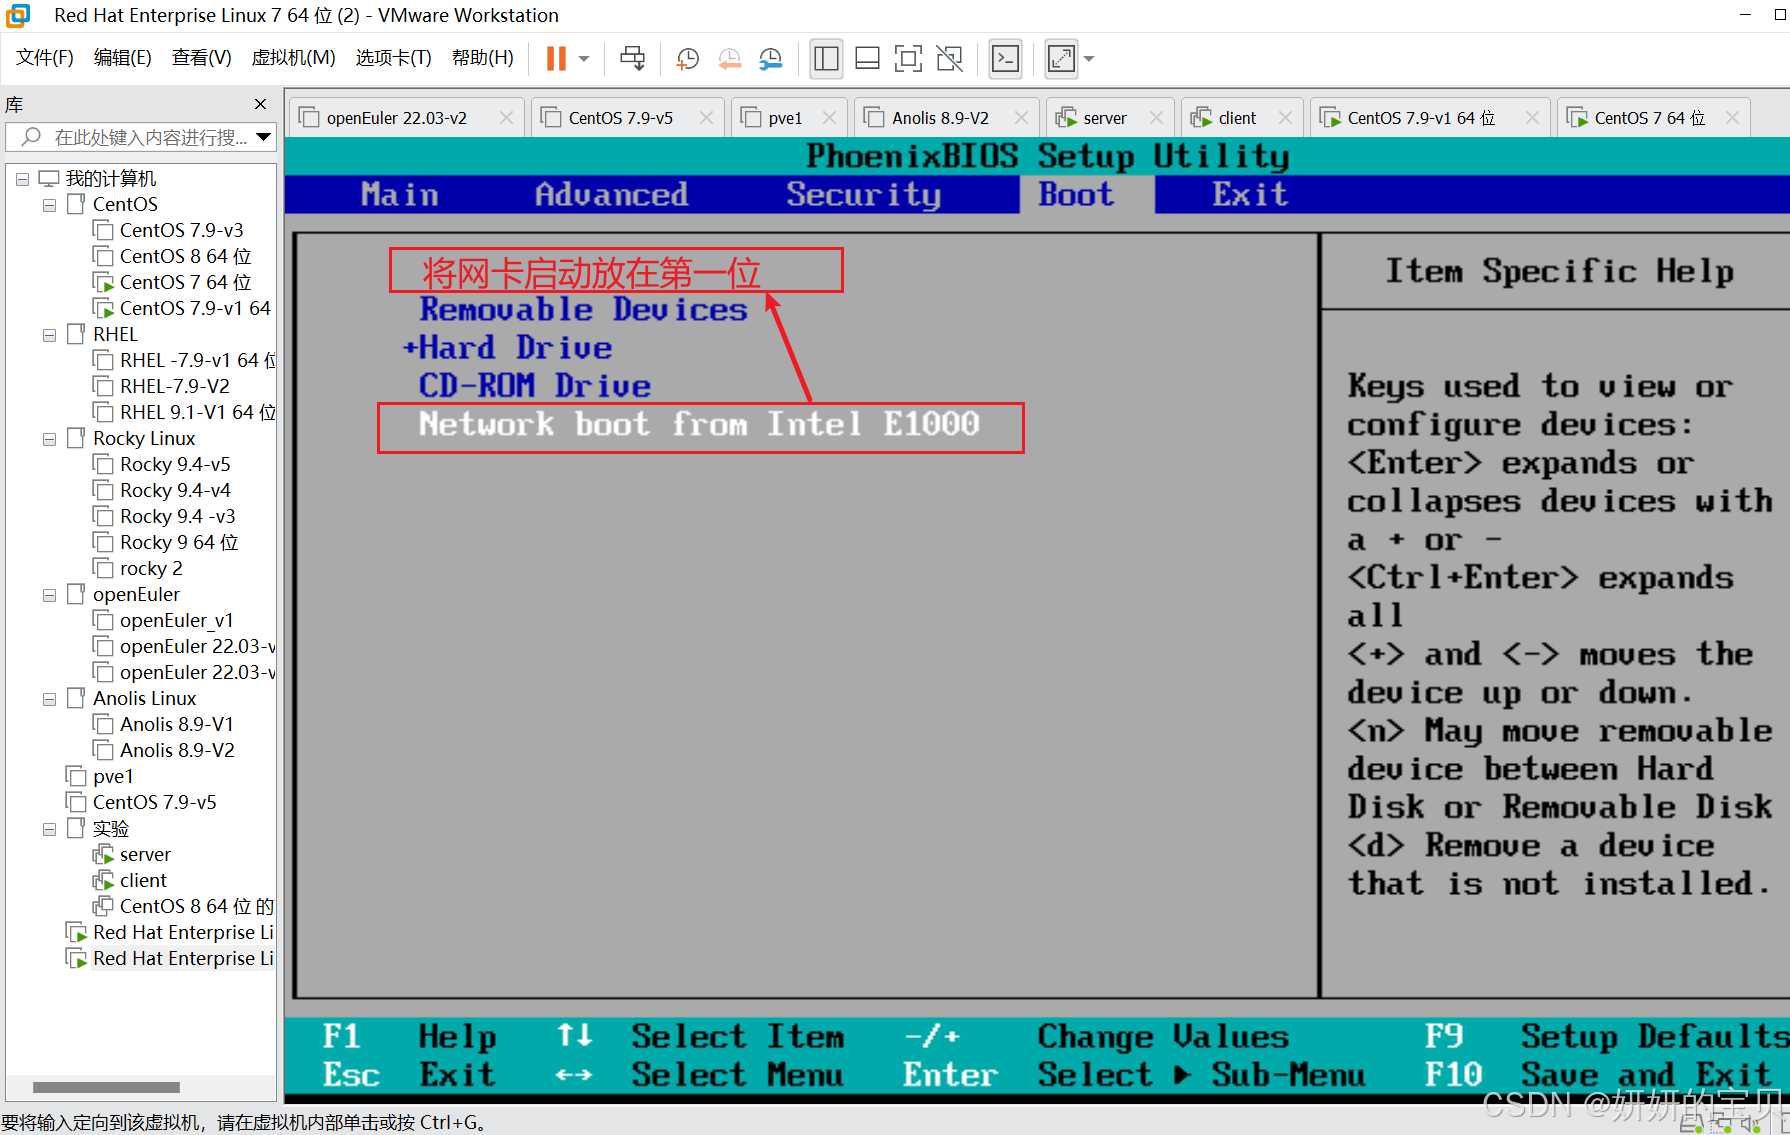Open the 帮助(H) menu
Viewport: 1790px width, 1135px height.
(483, 58)
